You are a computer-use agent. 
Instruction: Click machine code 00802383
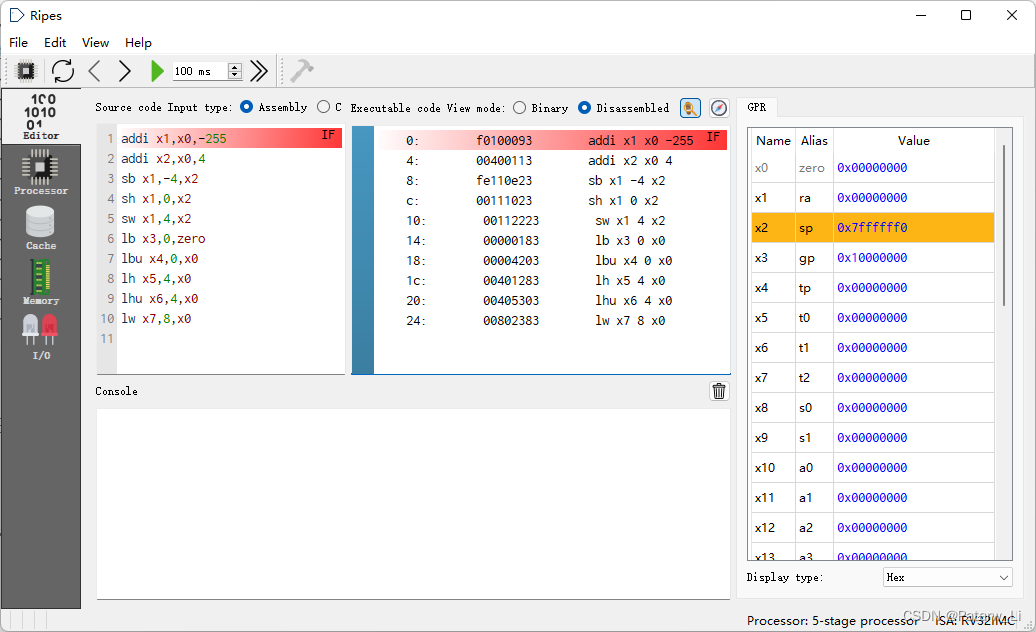pyautogui.click(x=511, y=320)
